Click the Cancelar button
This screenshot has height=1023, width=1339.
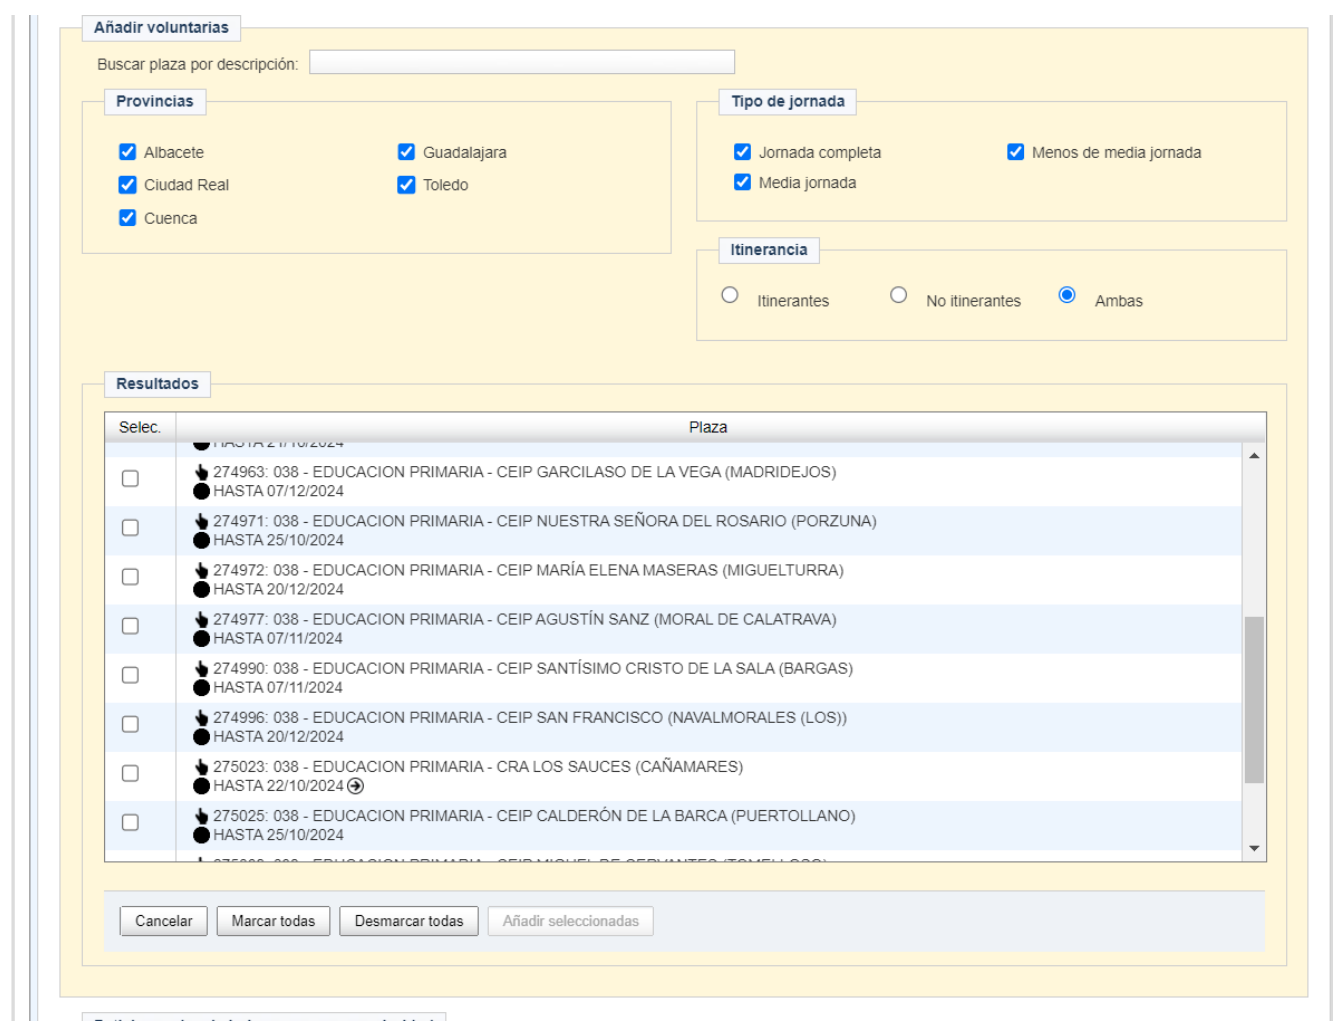click(164, 921)
